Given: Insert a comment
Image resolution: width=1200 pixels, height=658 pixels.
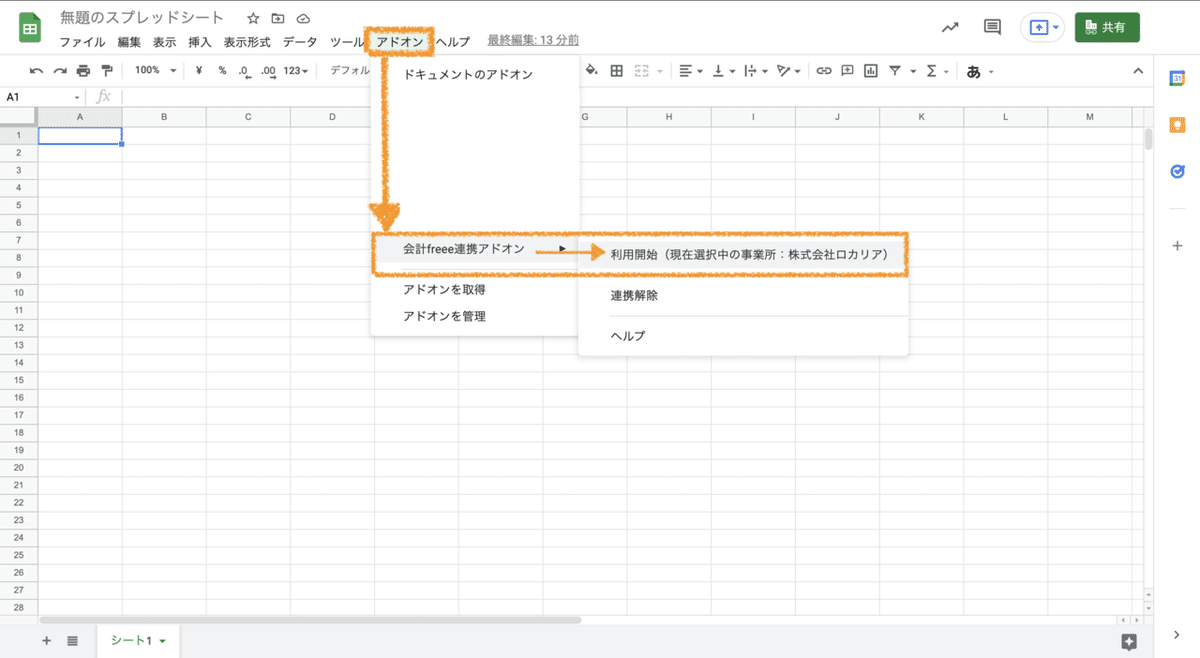Looking at the screenshot, I should pyautogui.click(x=847, y=71).
